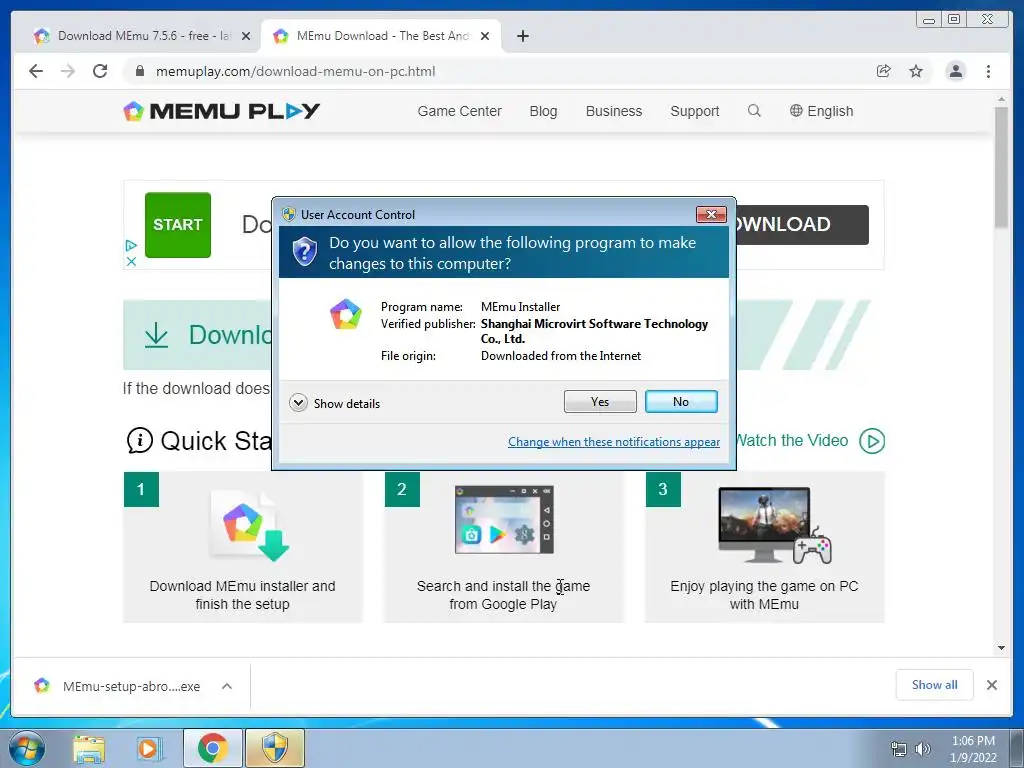Click the Chrome forward arrow
1024x768 pixels.
click(x=68, y=71)
